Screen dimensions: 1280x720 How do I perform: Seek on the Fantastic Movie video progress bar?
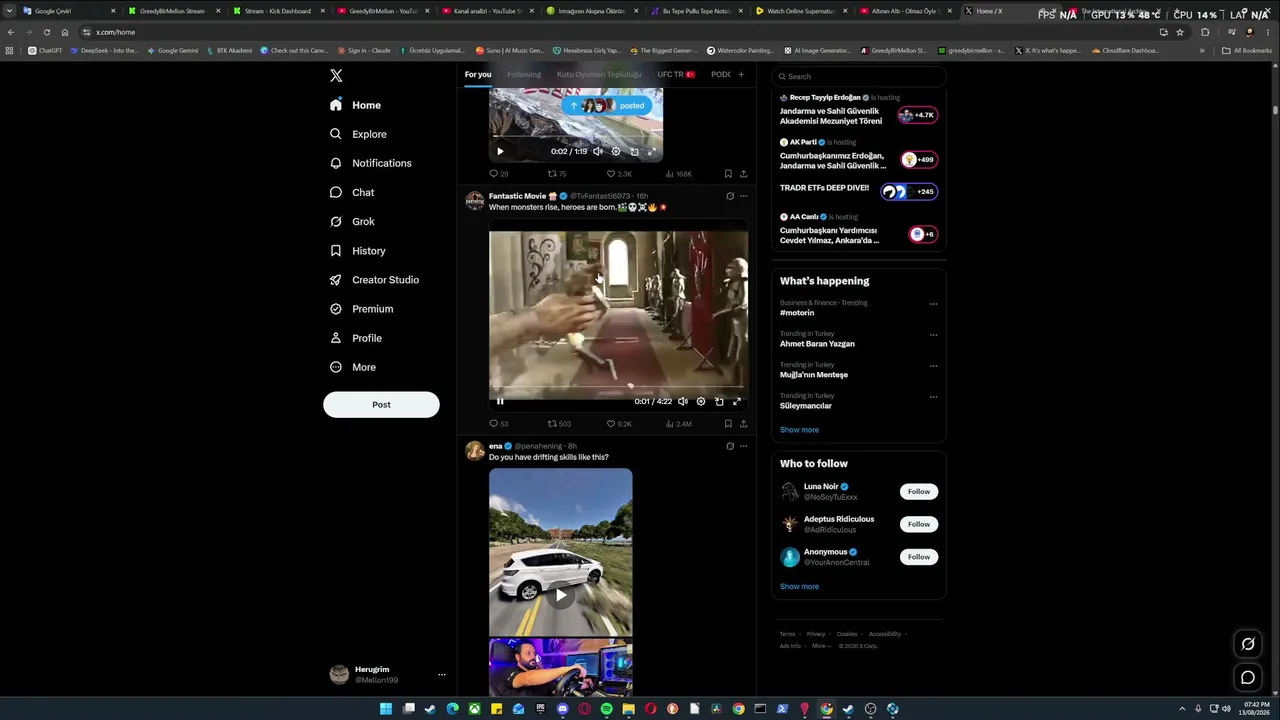pos(618,385)
